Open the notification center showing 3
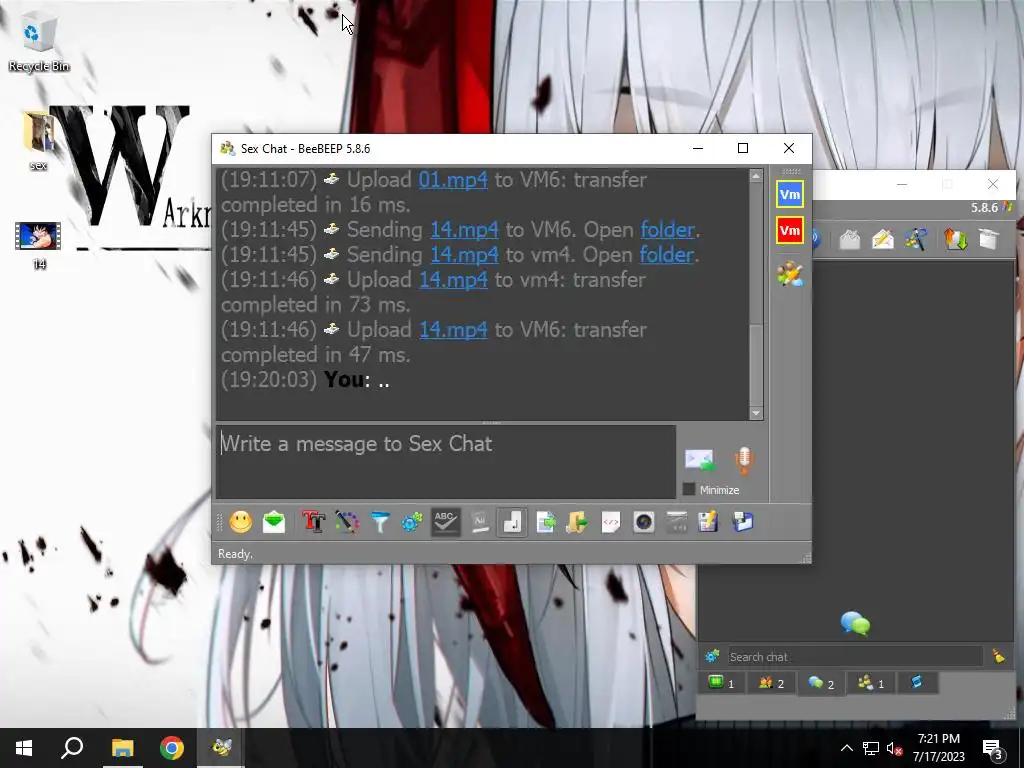Viewport: 1024px width, 768px height. (993, 749)
